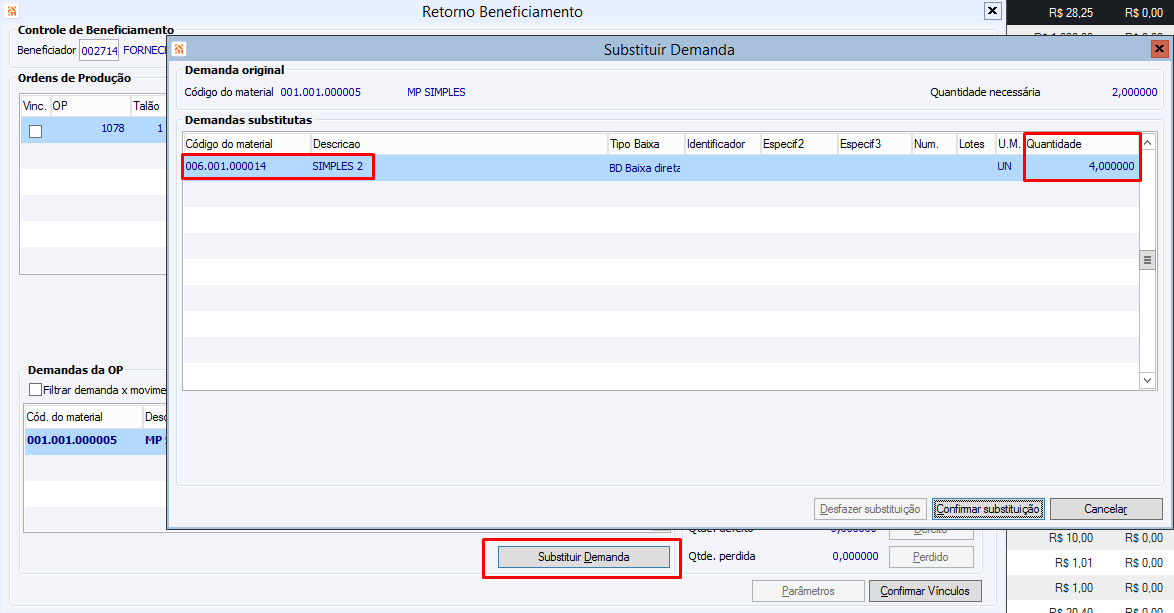Close the Substituir Demanda dialog
The width and height of the screenshot is (1174, 613).
pos(1159,49)
